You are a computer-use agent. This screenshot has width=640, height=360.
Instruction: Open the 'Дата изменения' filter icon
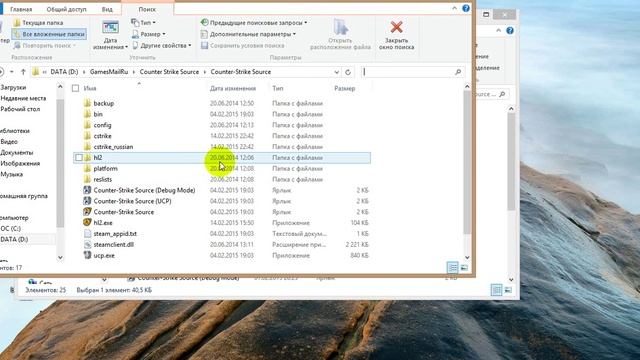110,28
